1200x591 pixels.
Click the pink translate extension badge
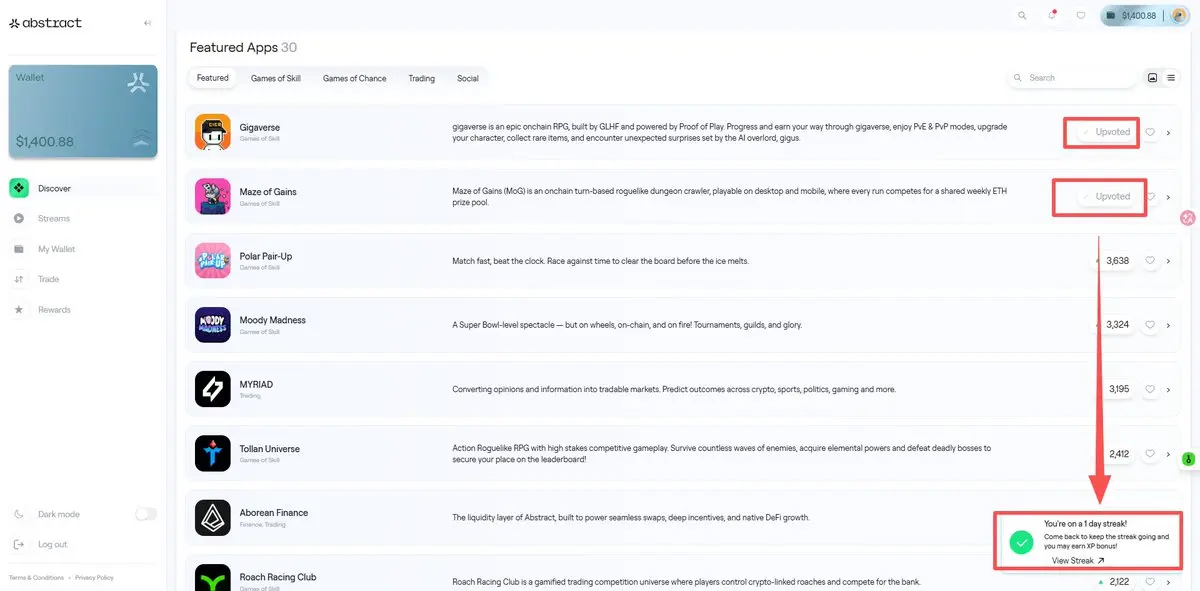1188,217
